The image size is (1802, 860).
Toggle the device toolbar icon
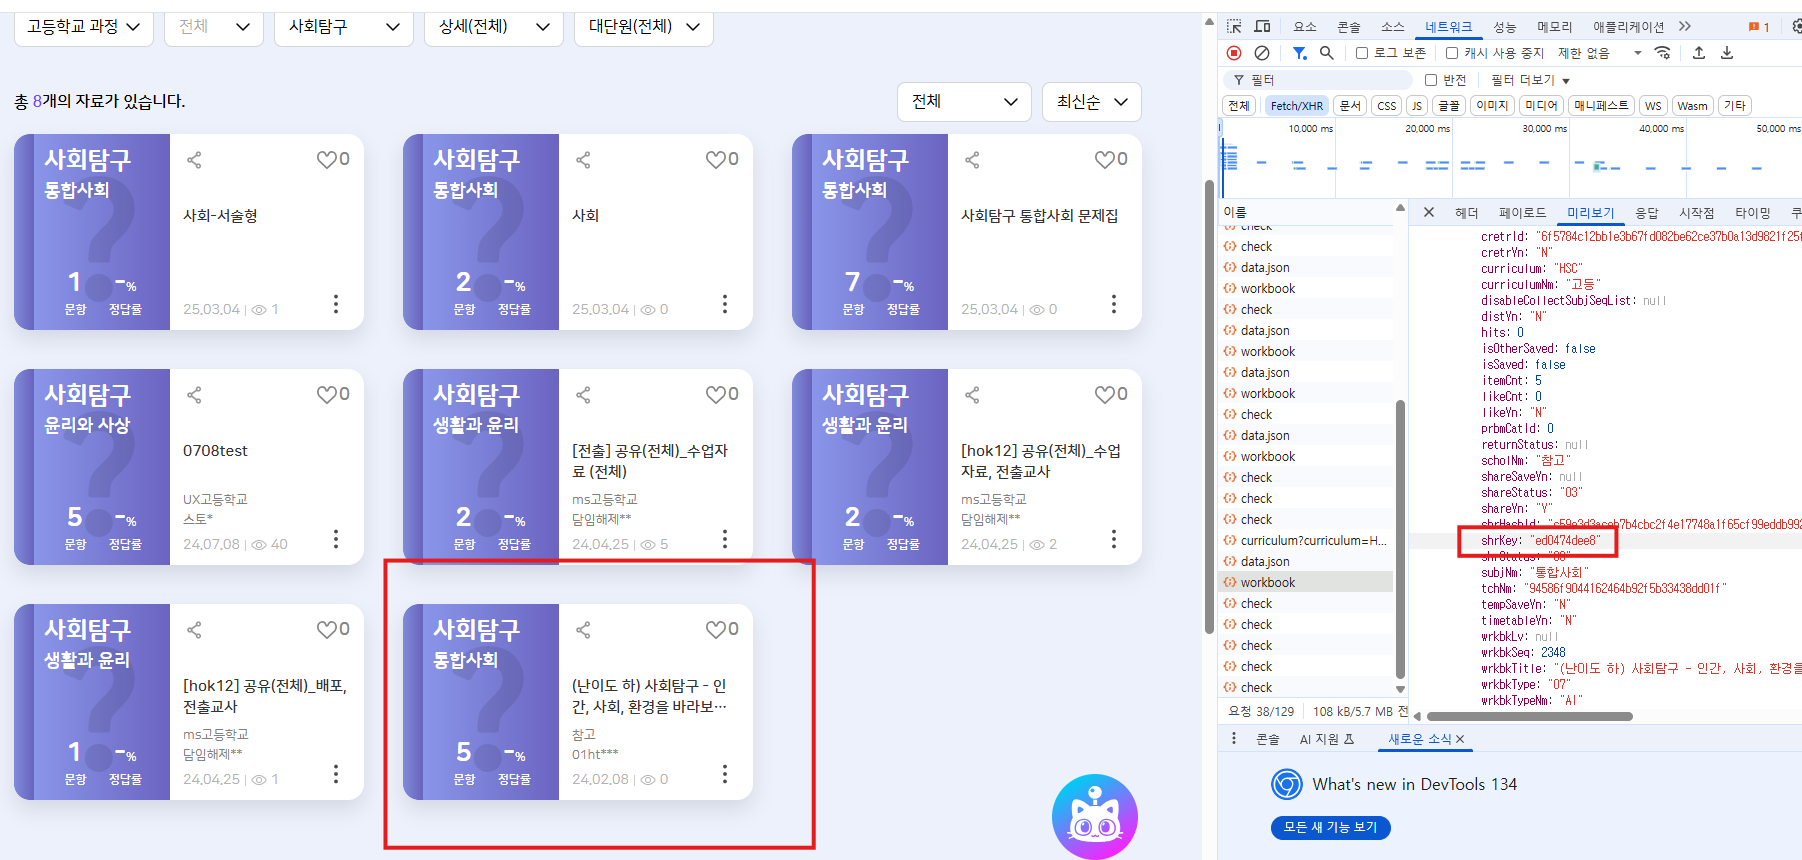(1262, 26)
